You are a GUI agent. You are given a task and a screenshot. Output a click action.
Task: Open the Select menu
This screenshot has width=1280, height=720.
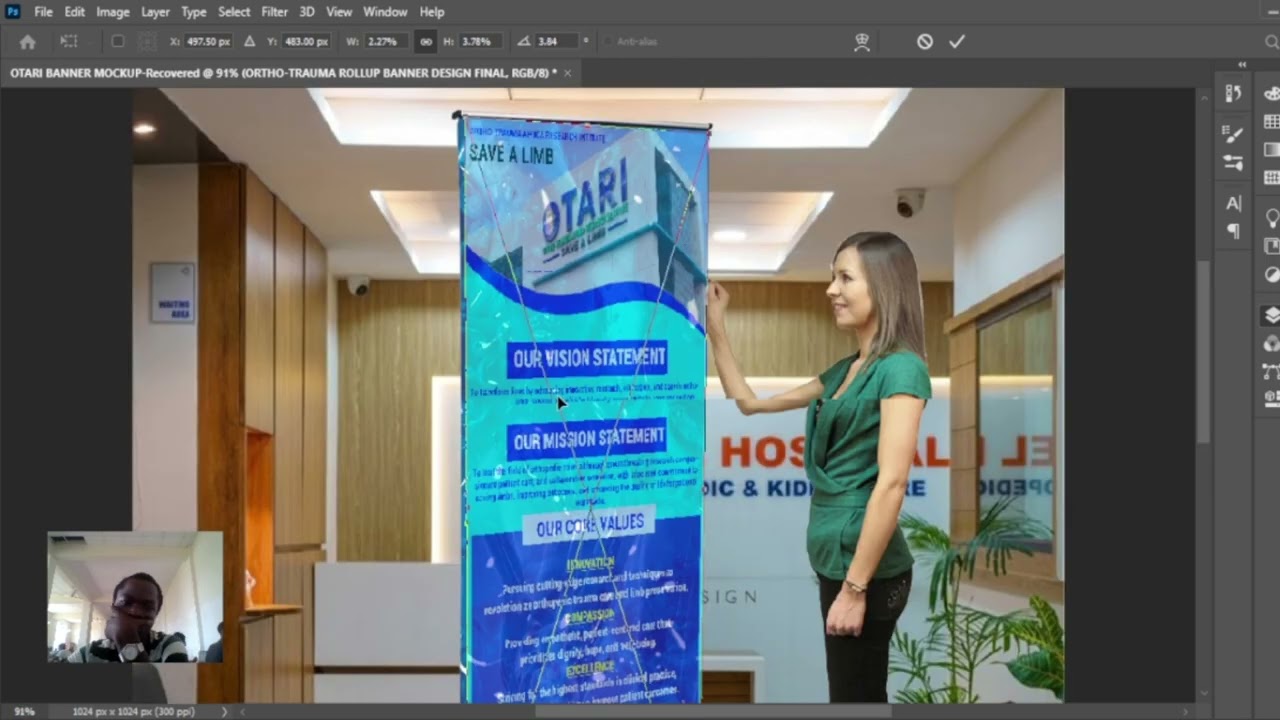tap(234, 12)
